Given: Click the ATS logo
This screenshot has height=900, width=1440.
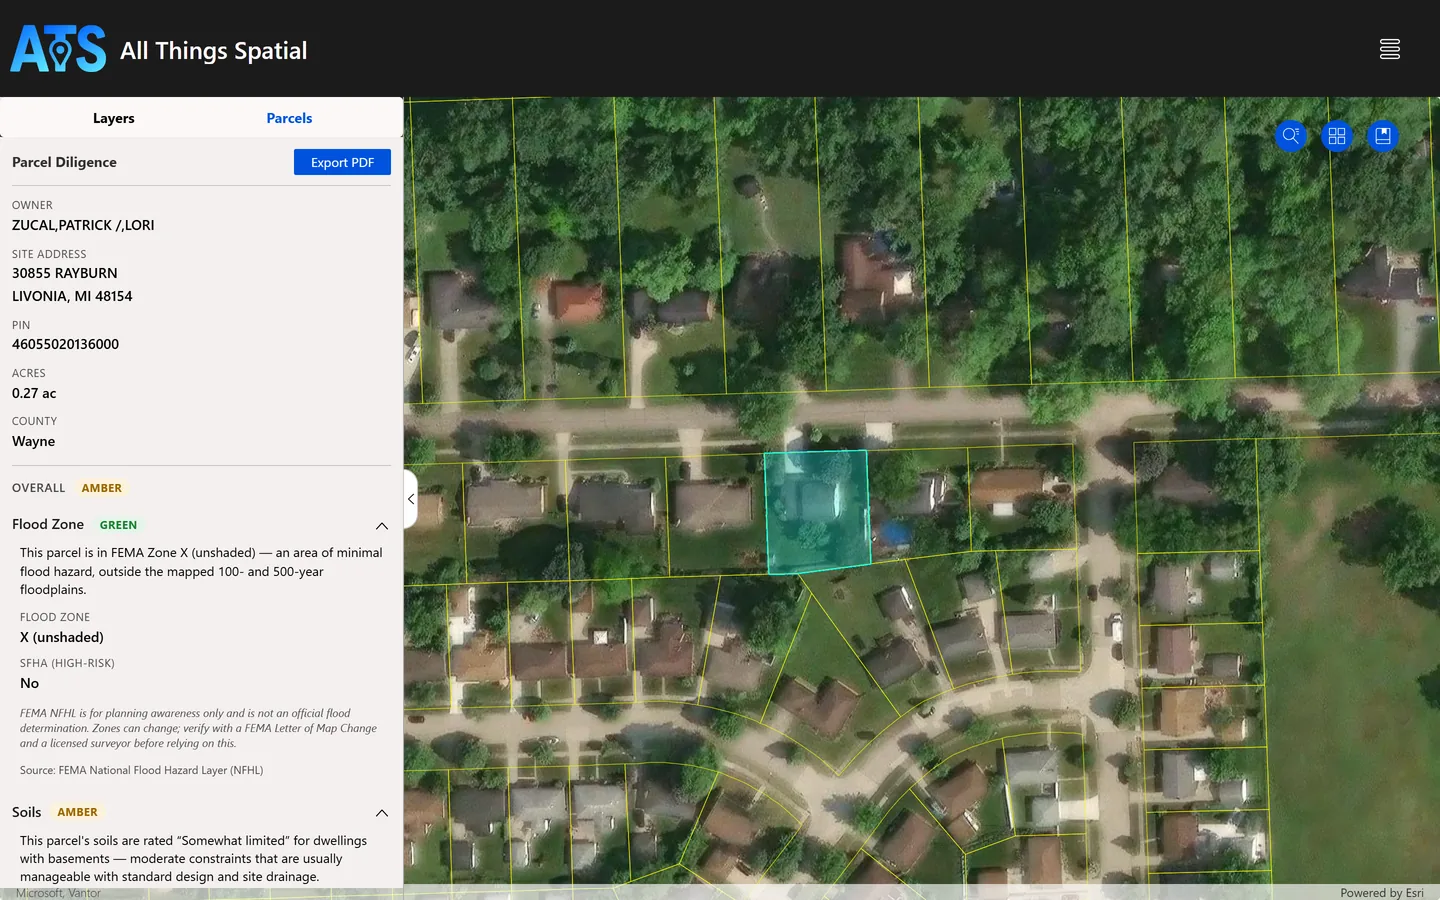Looking at the screenshot, I should point(58,49).
